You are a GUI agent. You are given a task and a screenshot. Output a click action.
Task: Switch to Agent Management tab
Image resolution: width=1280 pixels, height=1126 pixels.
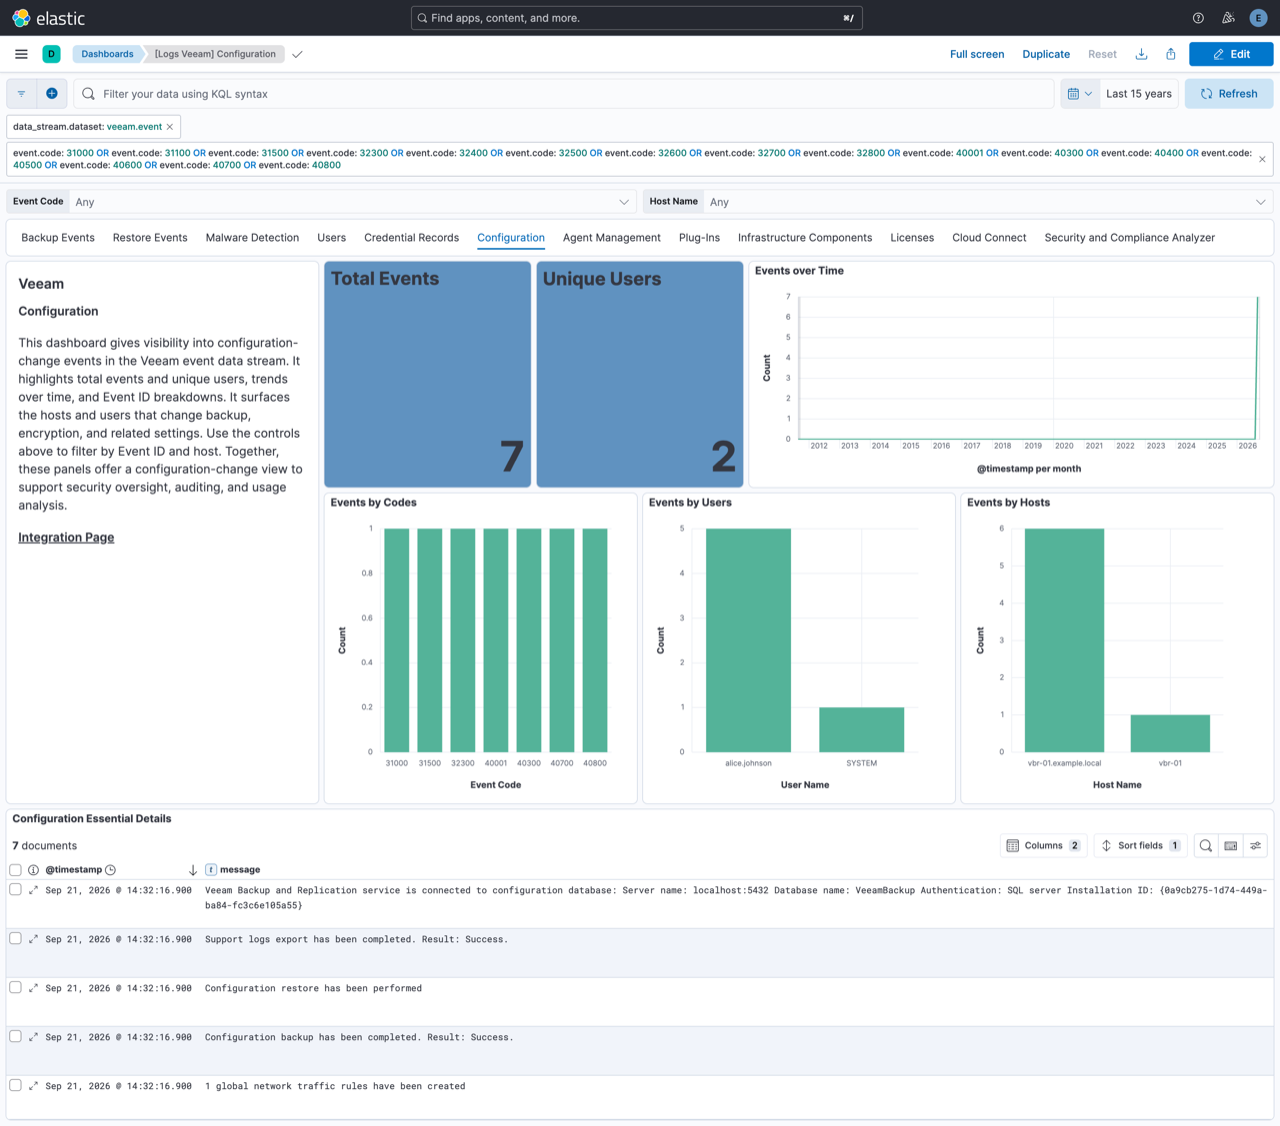(611, 238)
